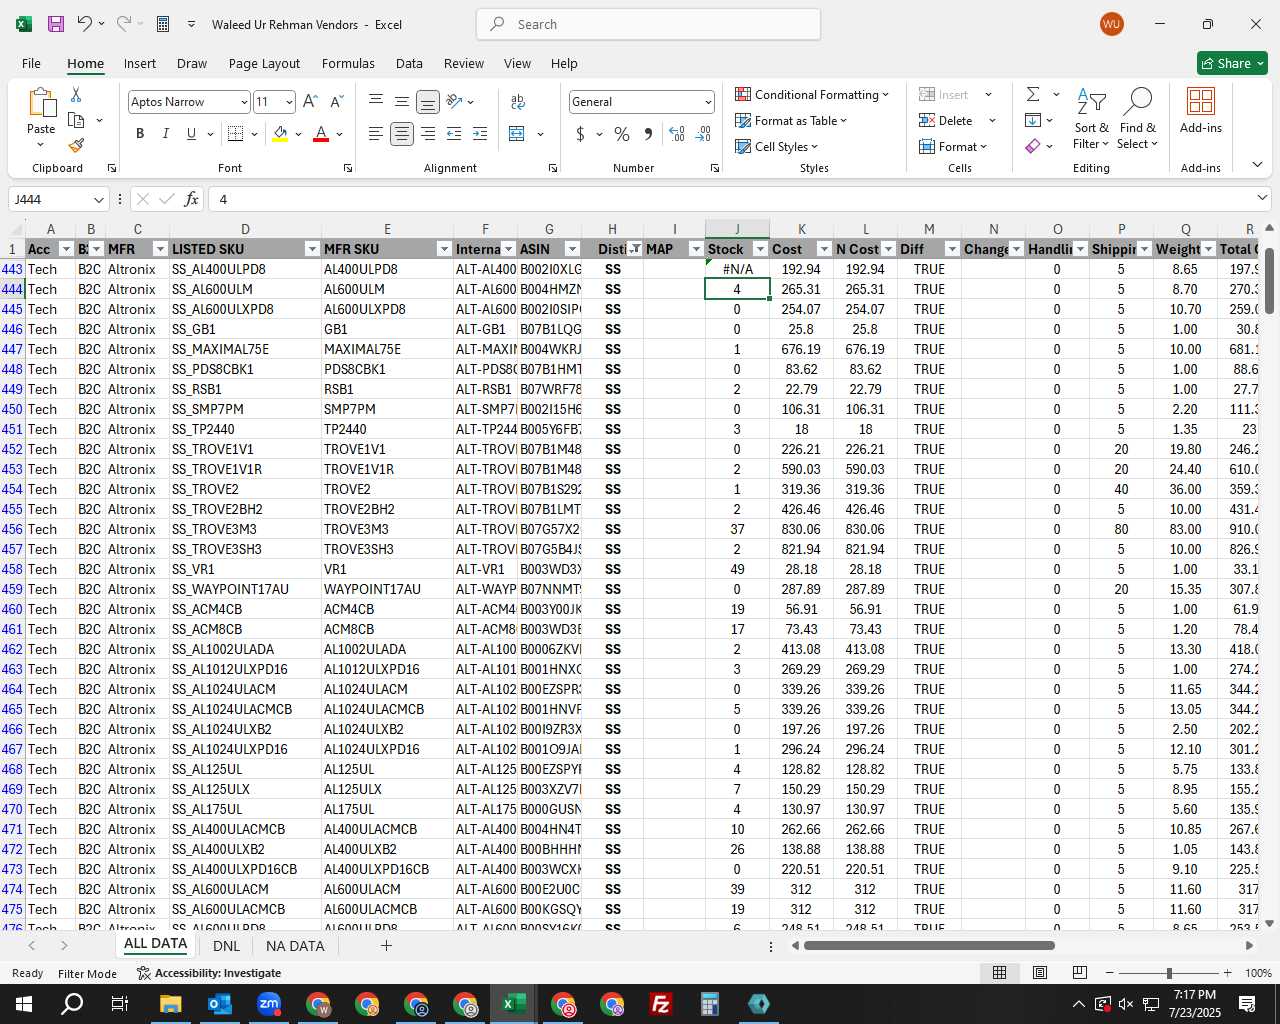Open Find & Select menu
The image size is (1280, 1024).
(x=1138, y=119)
